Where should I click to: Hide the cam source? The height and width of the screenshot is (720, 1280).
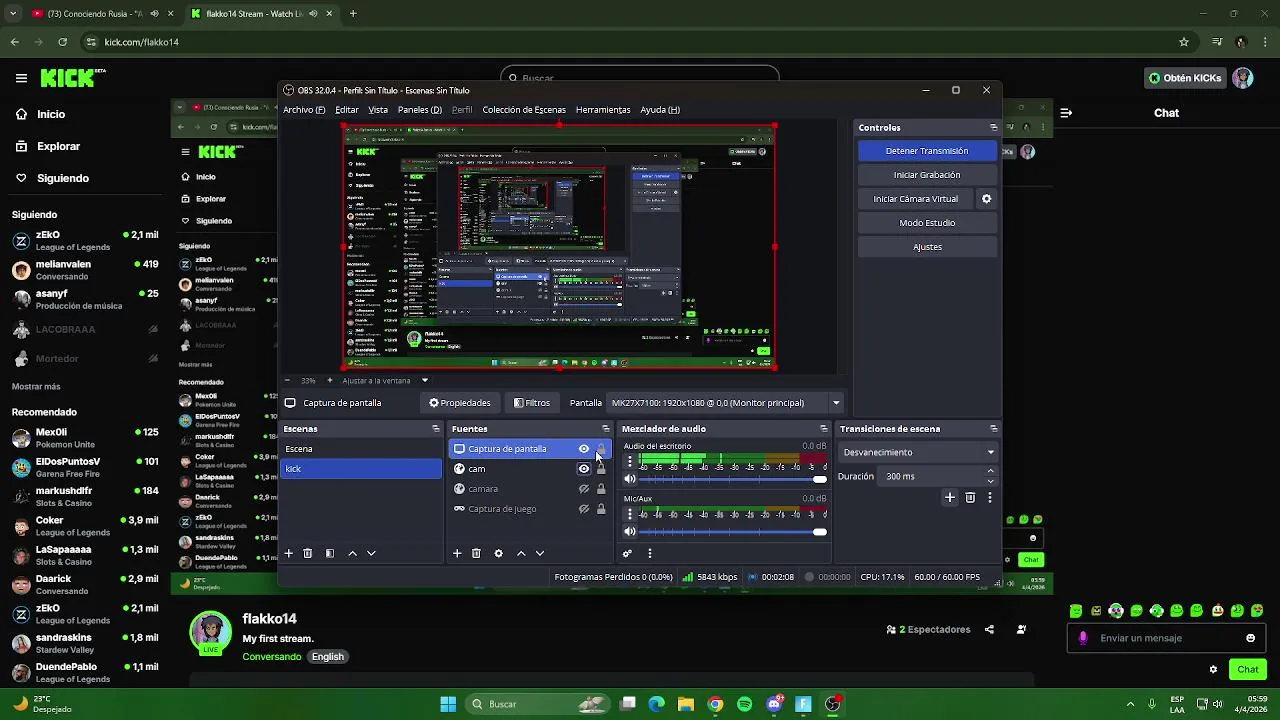pyautogui.click(x=584, y=469)
